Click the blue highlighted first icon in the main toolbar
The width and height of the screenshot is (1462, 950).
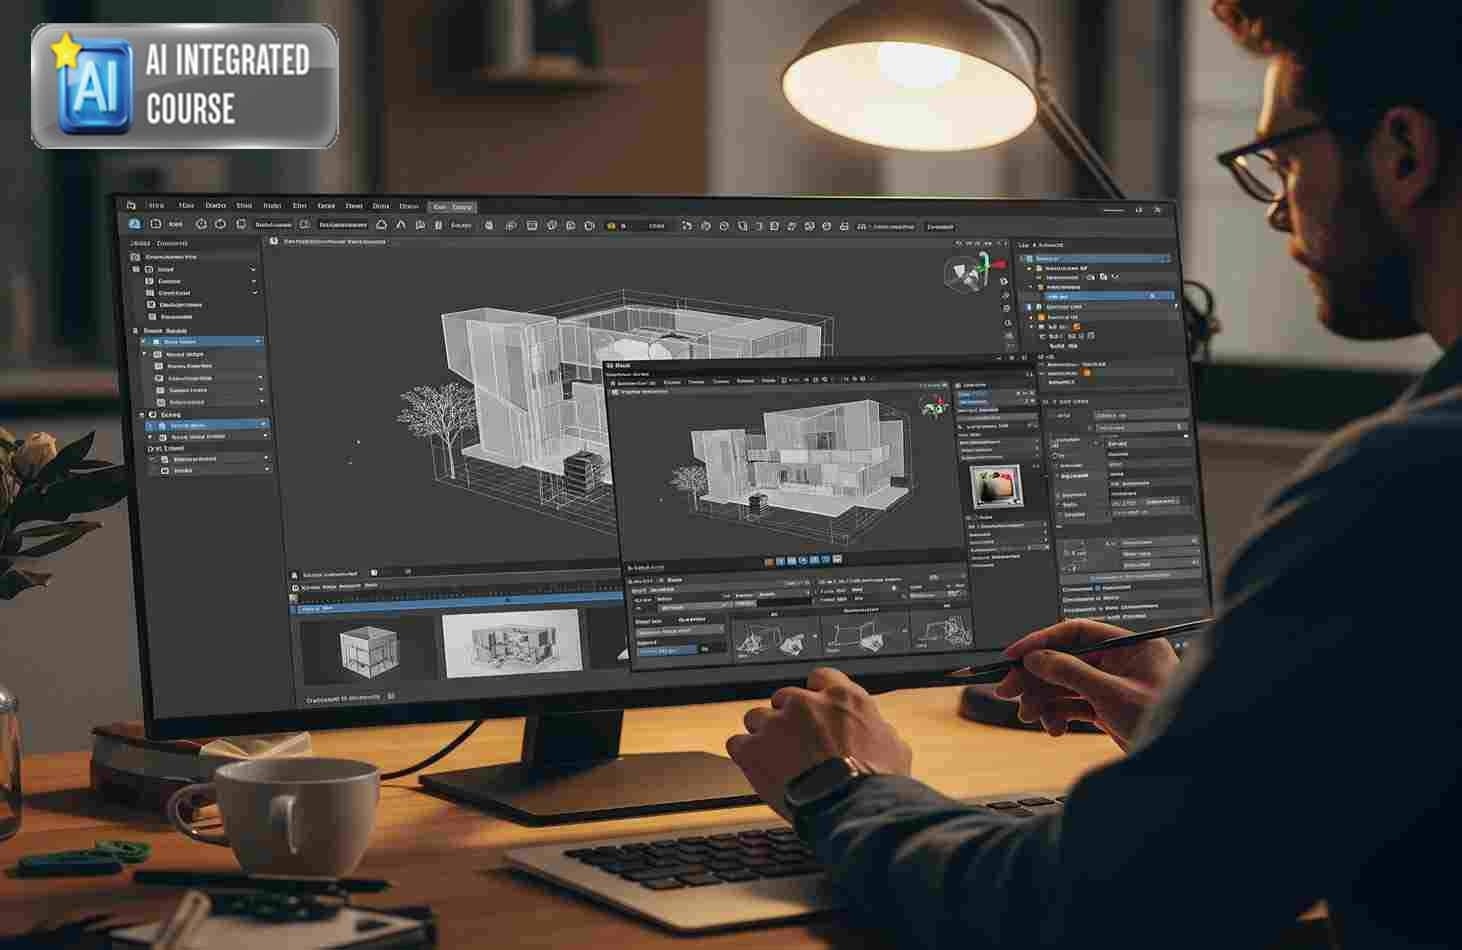(135, 224)
